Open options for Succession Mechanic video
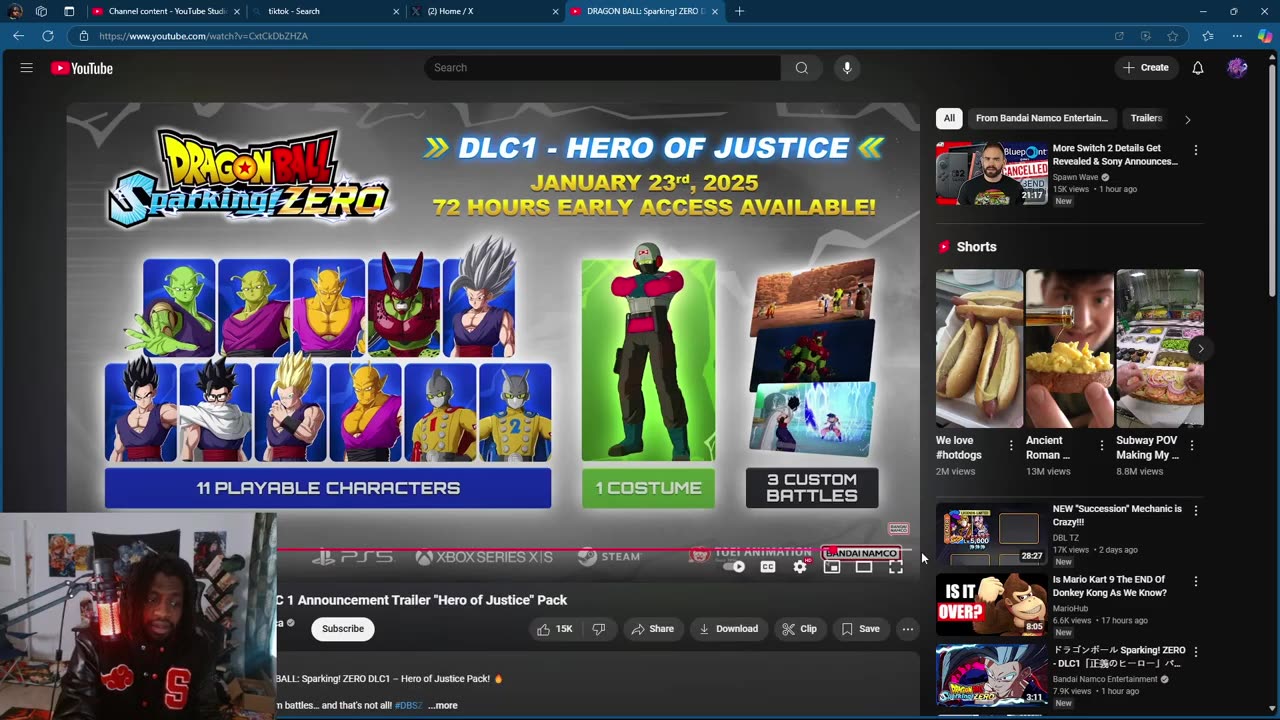Viewport: 1280px width, 720px height. 1195,511
